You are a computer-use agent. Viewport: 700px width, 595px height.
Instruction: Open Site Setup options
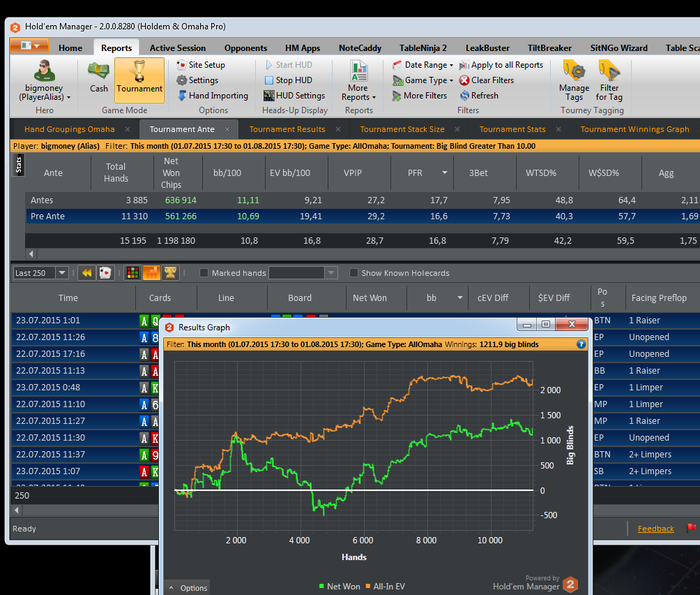click(x=201, y=65)
